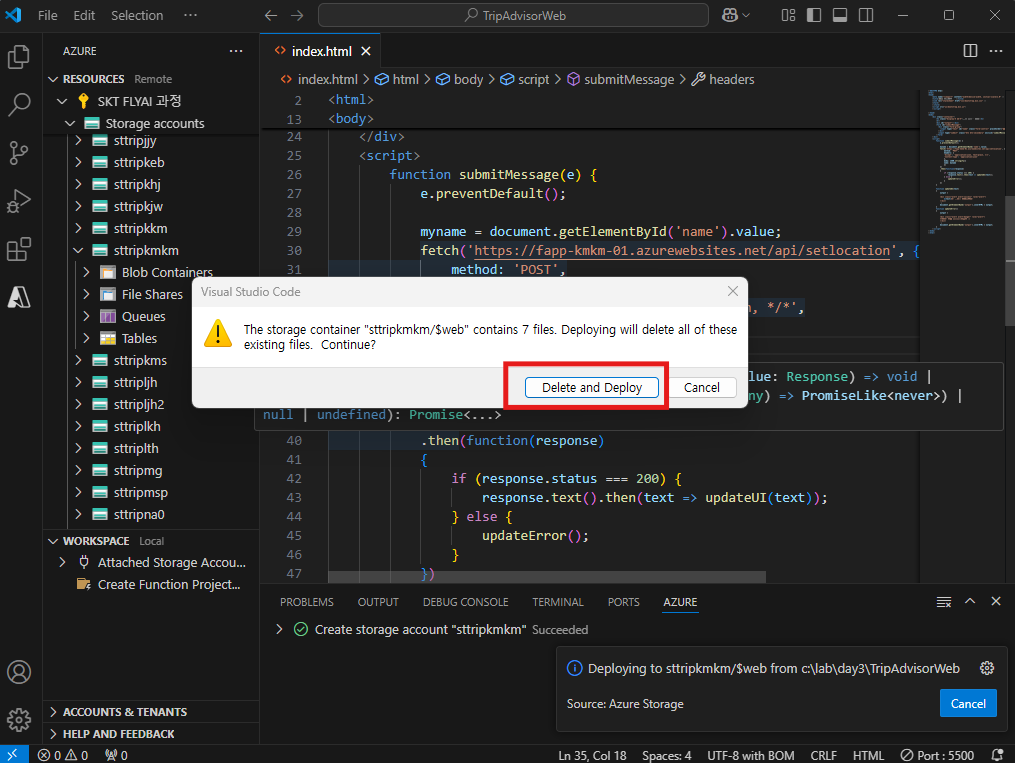
Task: Go forward using the right arrow
Action: tap(297, 15)
